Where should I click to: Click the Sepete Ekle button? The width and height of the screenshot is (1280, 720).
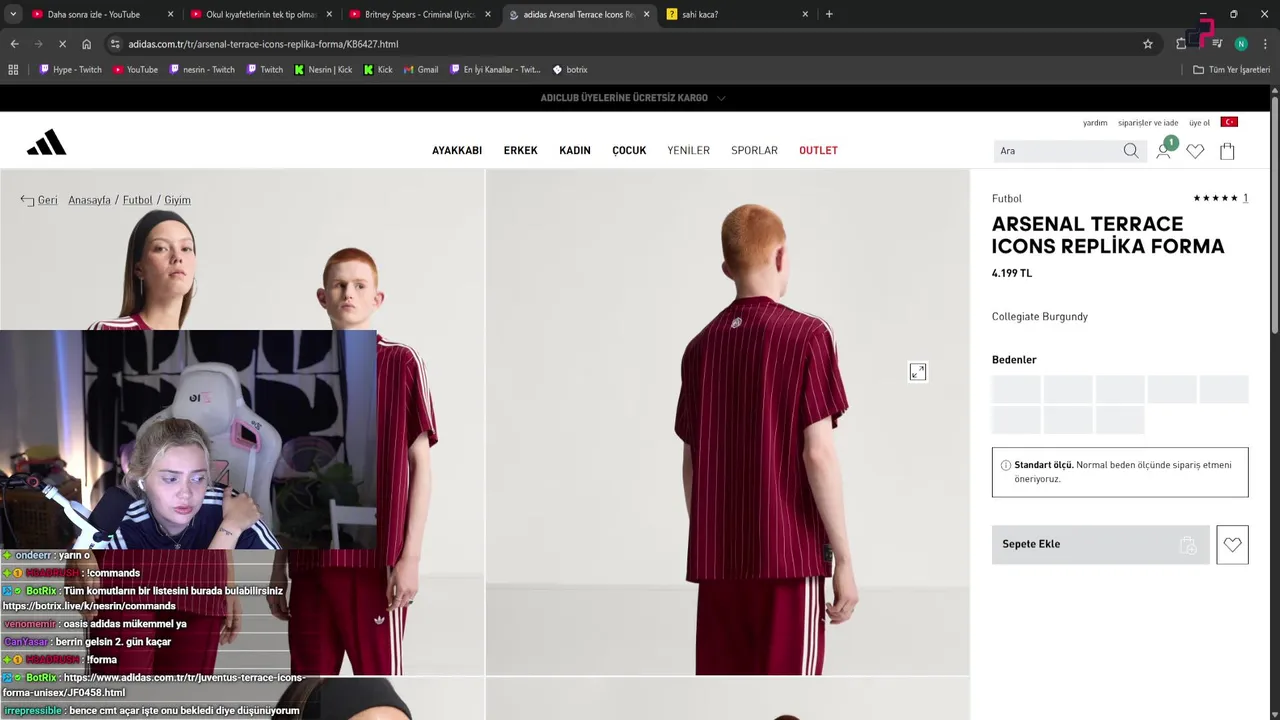pyautogui.click(x=1100, y=545)
